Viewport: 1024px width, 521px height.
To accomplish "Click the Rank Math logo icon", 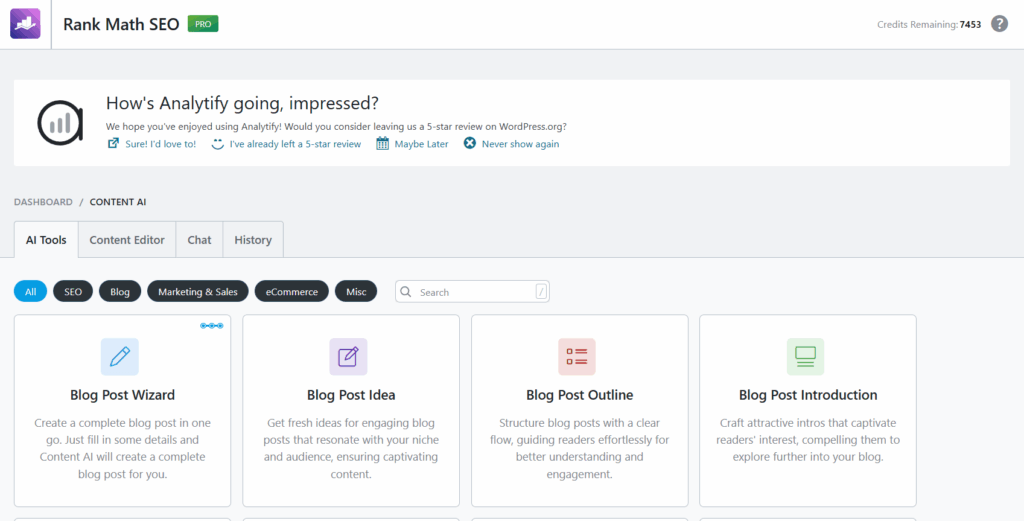I will [25, 24].
